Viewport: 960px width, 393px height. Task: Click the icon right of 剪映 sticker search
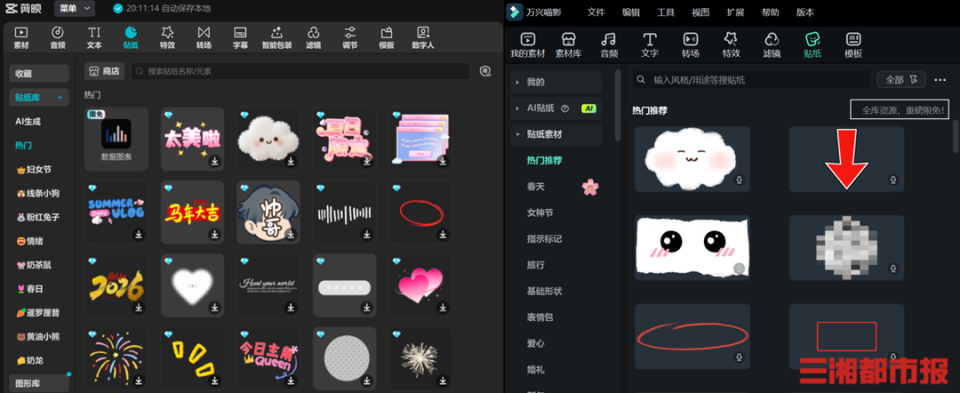pyautogui.click(x=486, y=71)
